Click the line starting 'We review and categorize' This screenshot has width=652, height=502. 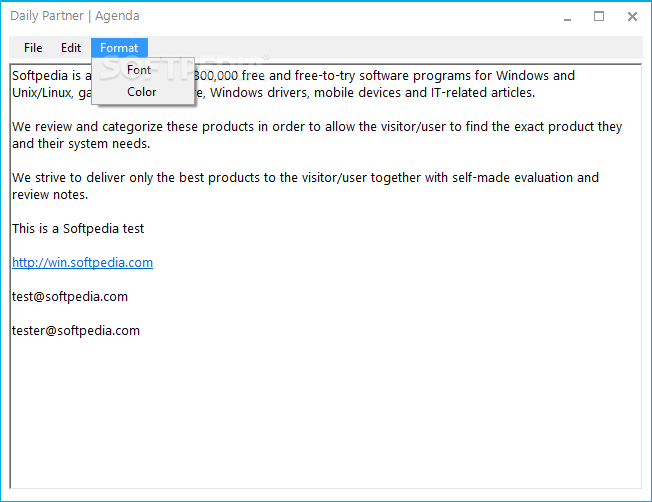pyautogui.click(x=317, y=126)
